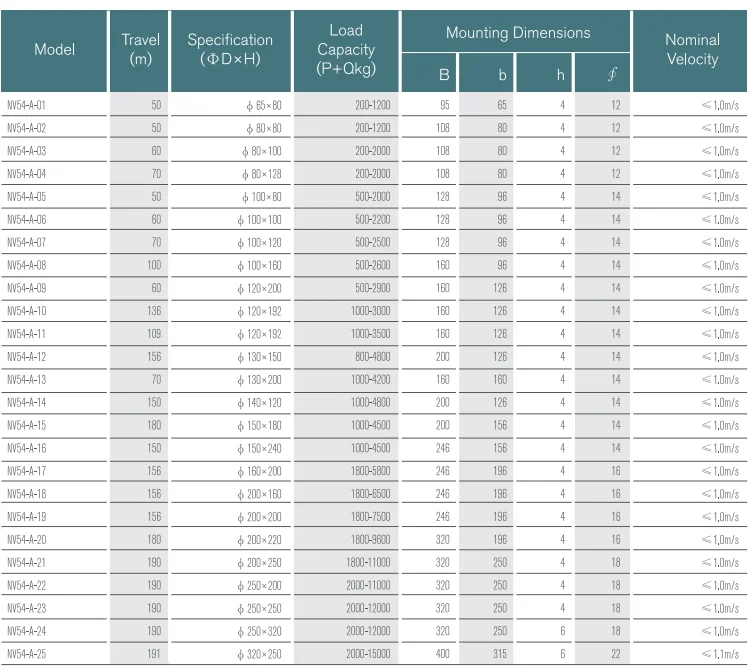Click model cell NV54-A-13

pyautogui.click(x=27, y=380)
